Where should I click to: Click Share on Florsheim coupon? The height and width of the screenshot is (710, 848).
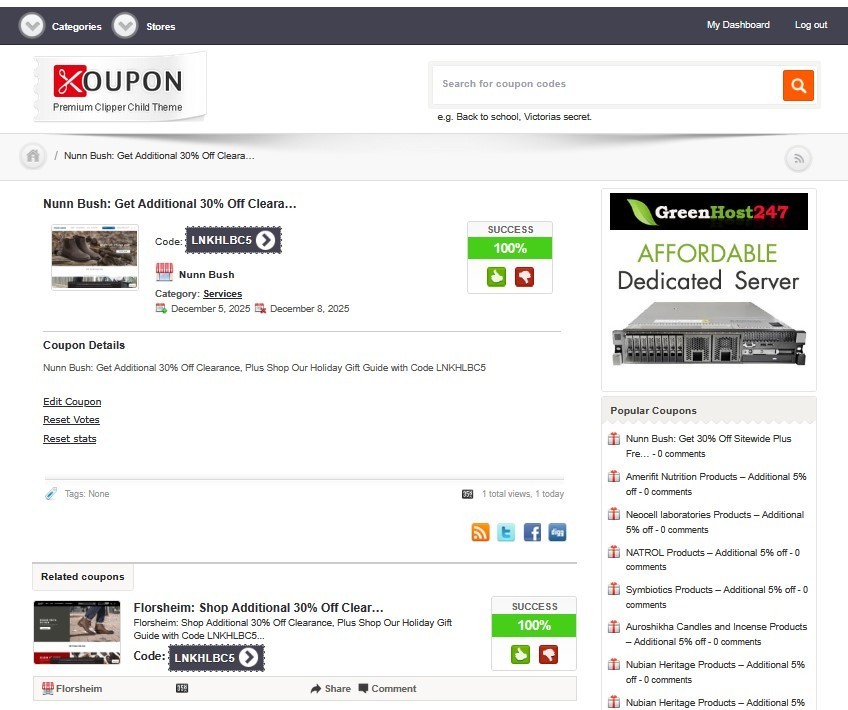point(330,688)
